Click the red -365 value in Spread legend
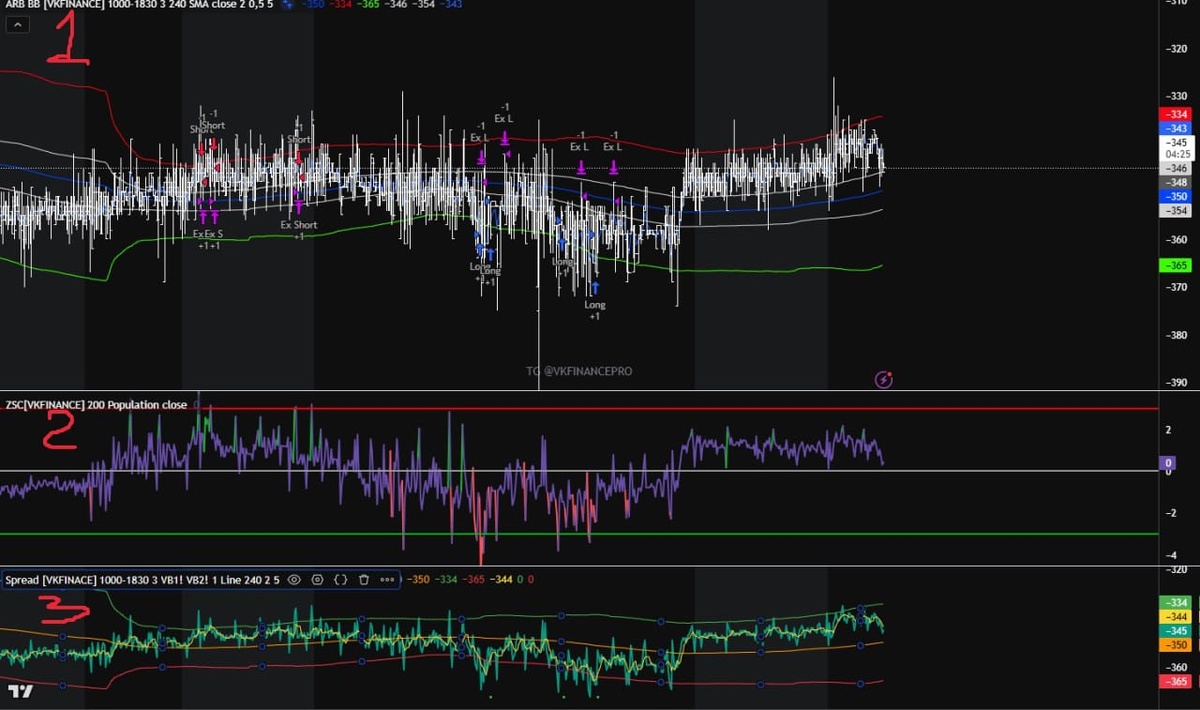This screenshot has height=710, width=1200. point(472,580)
